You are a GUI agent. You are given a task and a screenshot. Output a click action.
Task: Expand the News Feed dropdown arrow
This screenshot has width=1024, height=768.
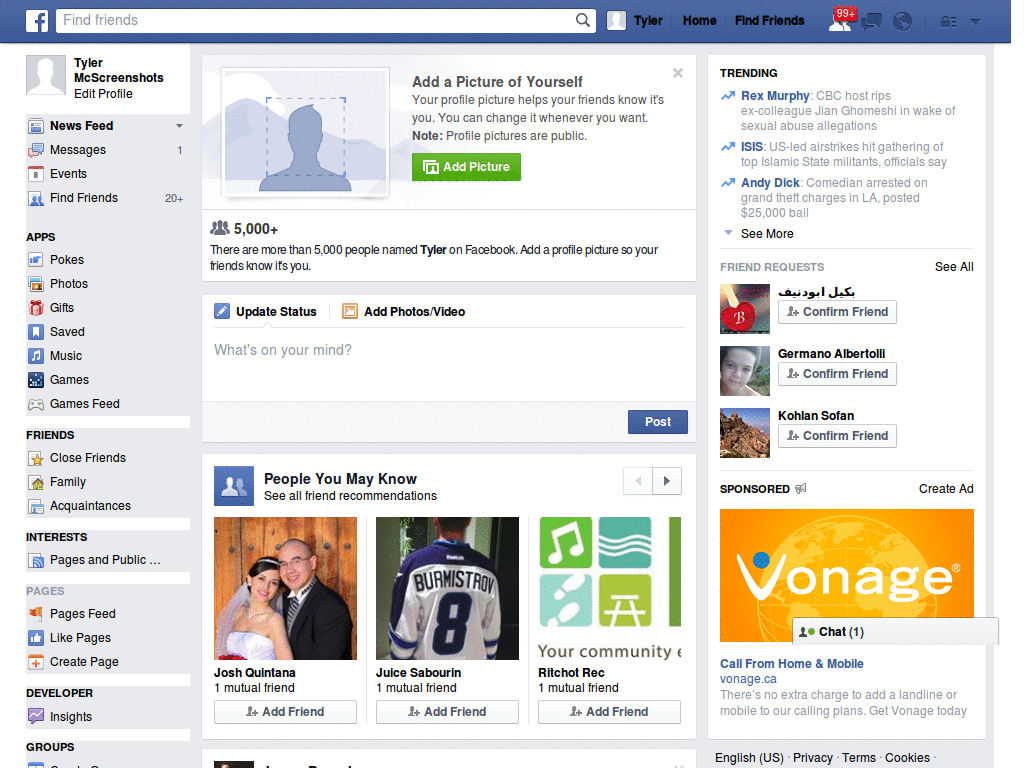point(179,126)
